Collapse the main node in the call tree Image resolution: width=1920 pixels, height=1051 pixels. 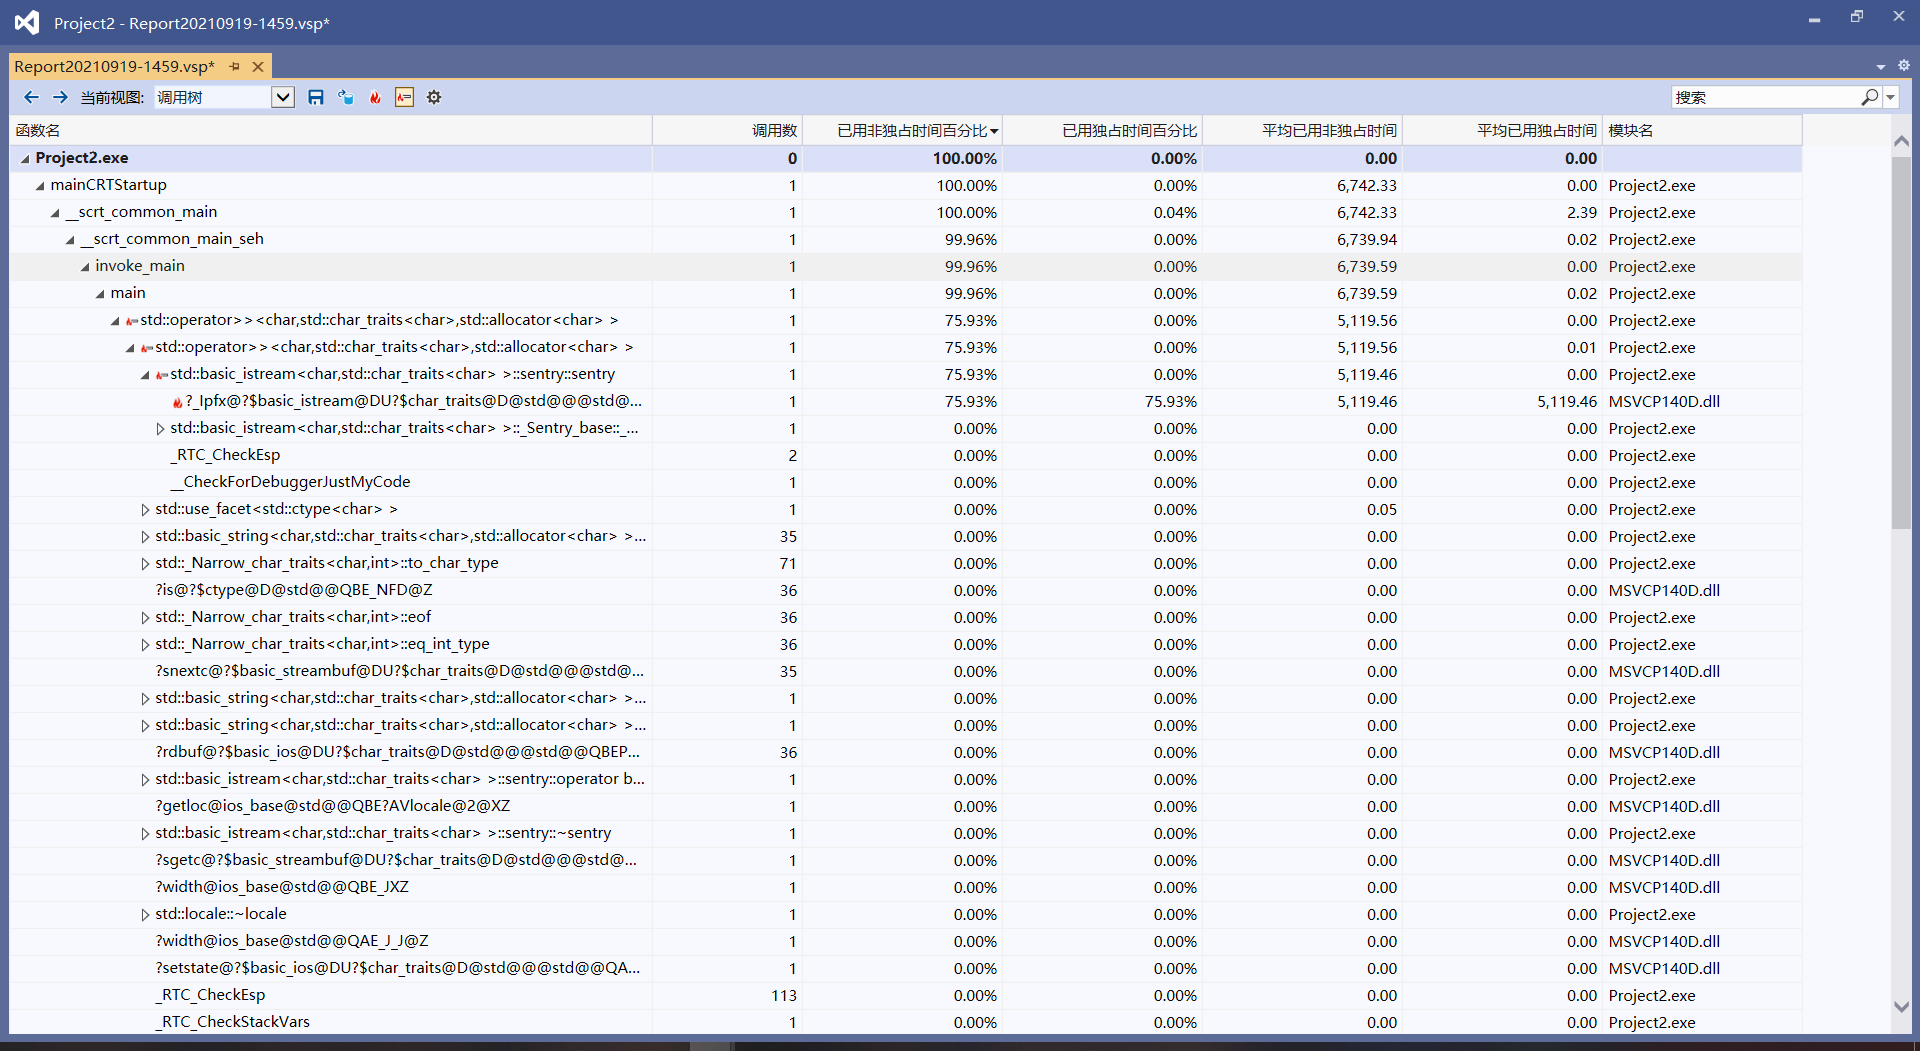(x=100, y=294)
